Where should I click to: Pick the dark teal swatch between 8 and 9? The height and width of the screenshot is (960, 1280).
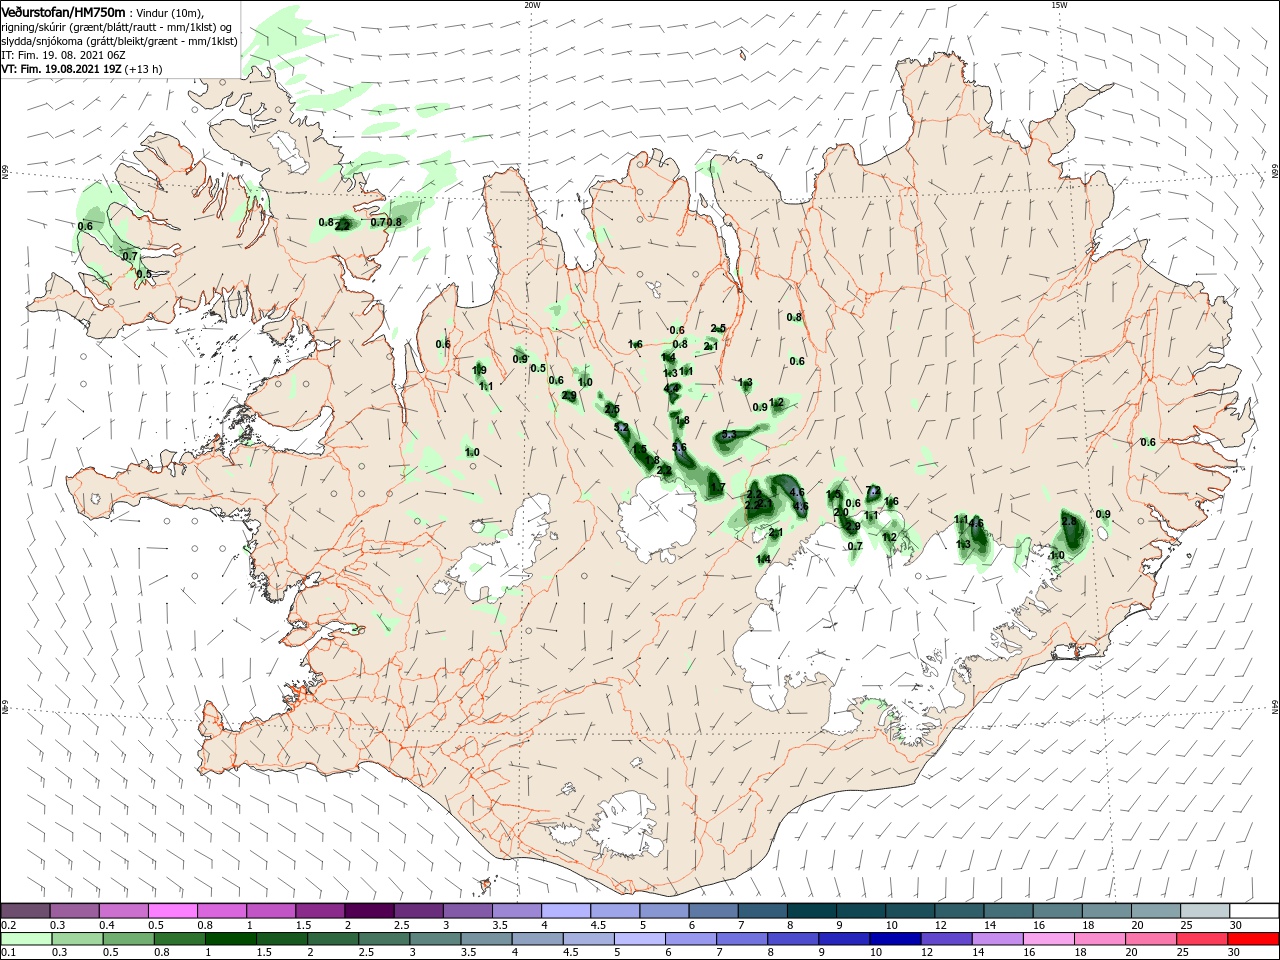(811, 911)
